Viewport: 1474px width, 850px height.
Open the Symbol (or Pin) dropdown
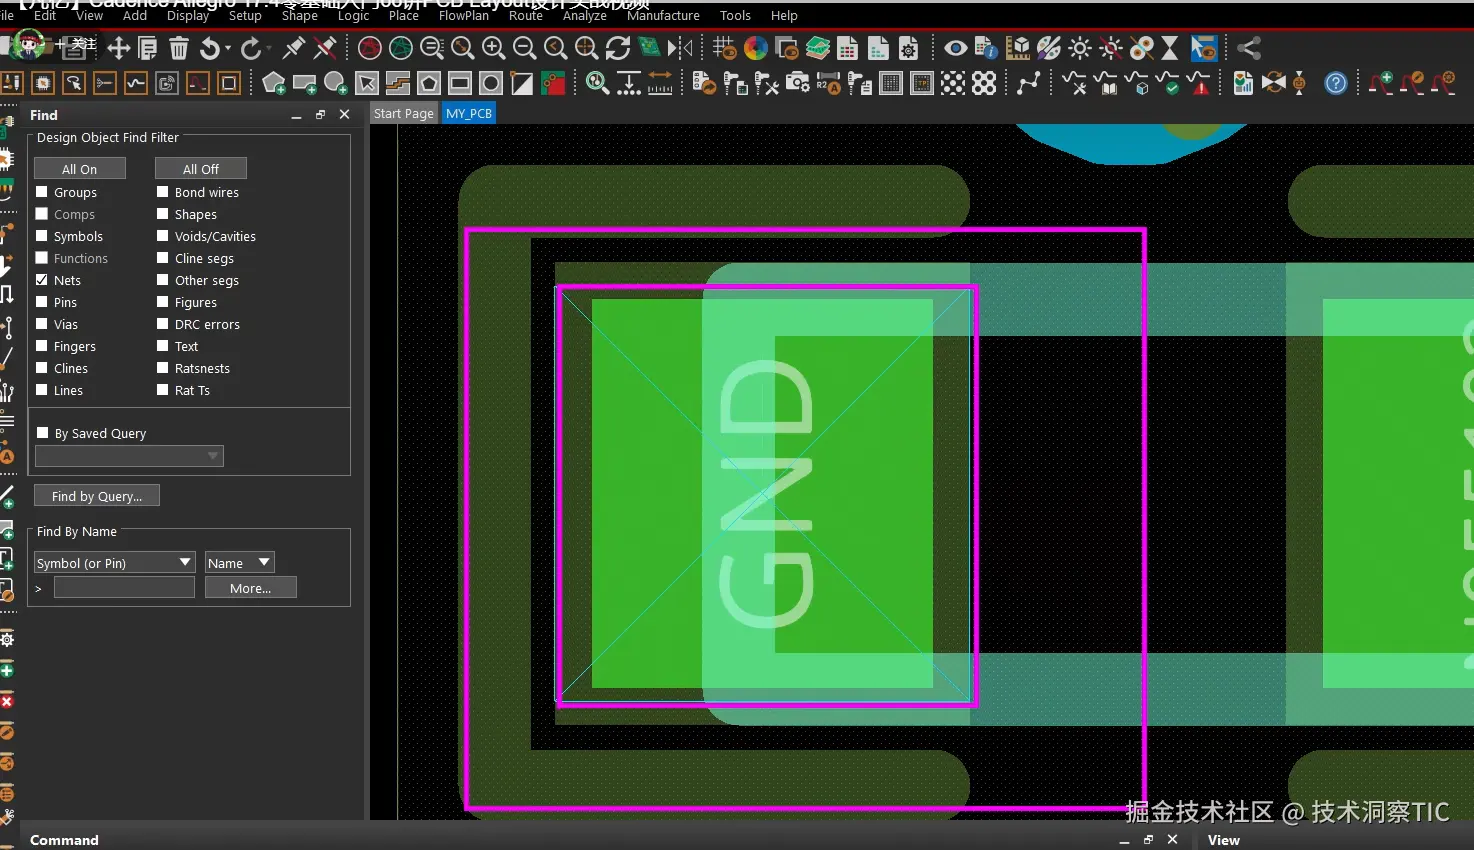click(x=115, y=563)
